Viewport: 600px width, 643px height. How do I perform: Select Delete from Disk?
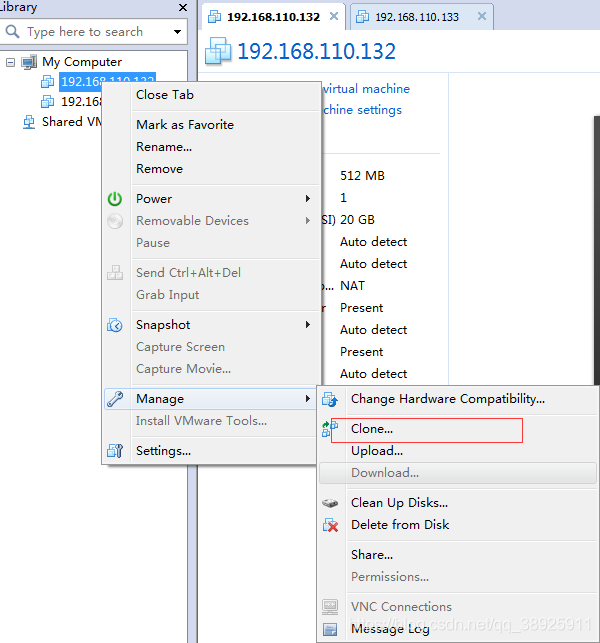pos(400,525)
